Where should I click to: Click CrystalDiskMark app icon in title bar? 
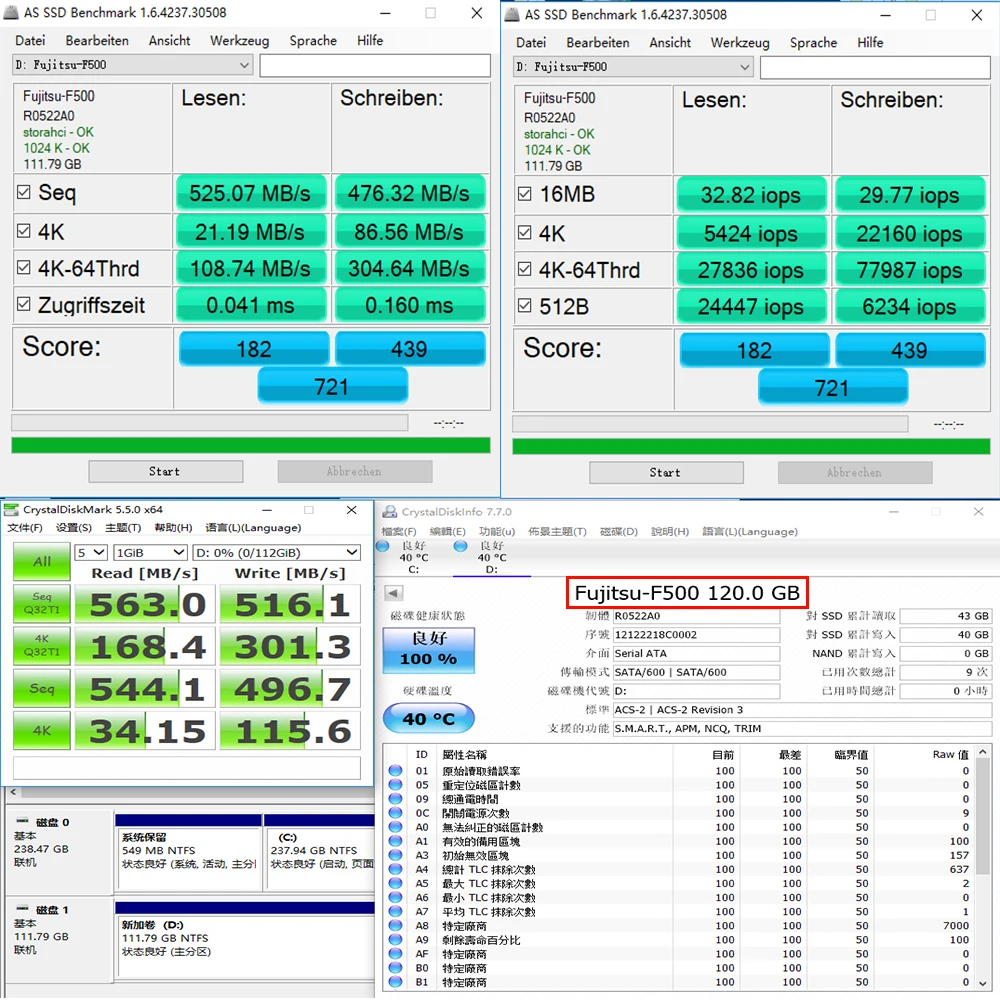(11, 510)
